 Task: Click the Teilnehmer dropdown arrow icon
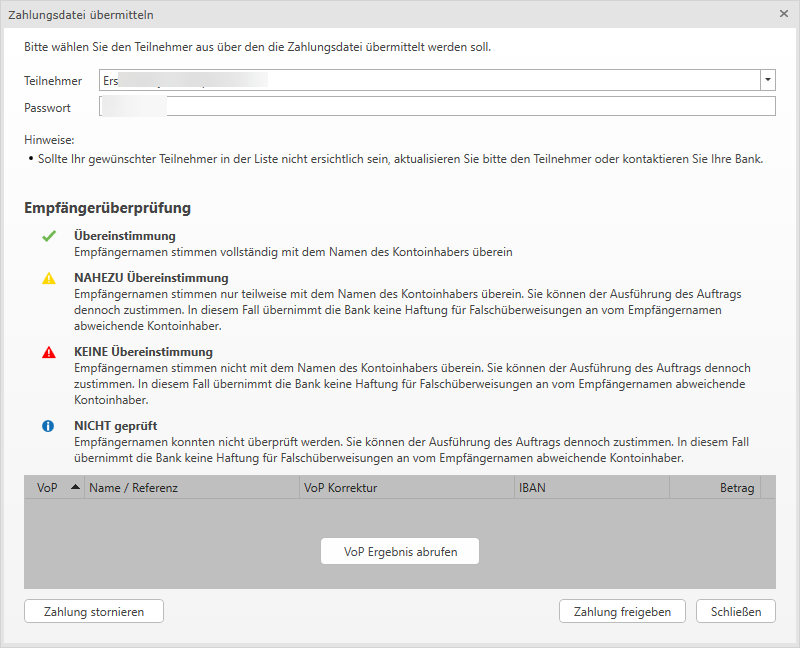[x=767, y=80]
